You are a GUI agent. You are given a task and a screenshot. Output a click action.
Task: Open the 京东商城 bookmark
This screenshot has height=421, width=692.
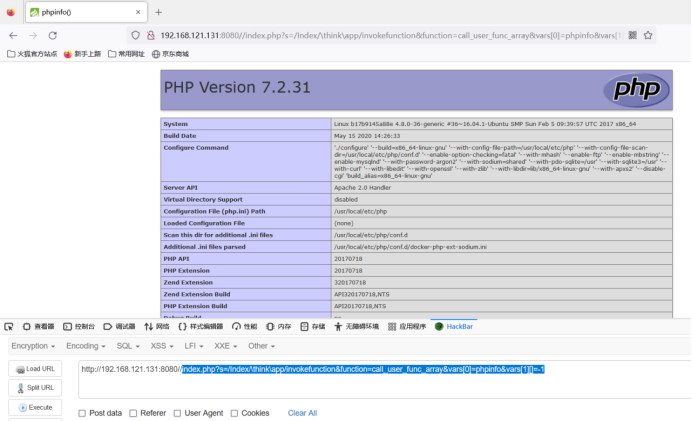170,54
